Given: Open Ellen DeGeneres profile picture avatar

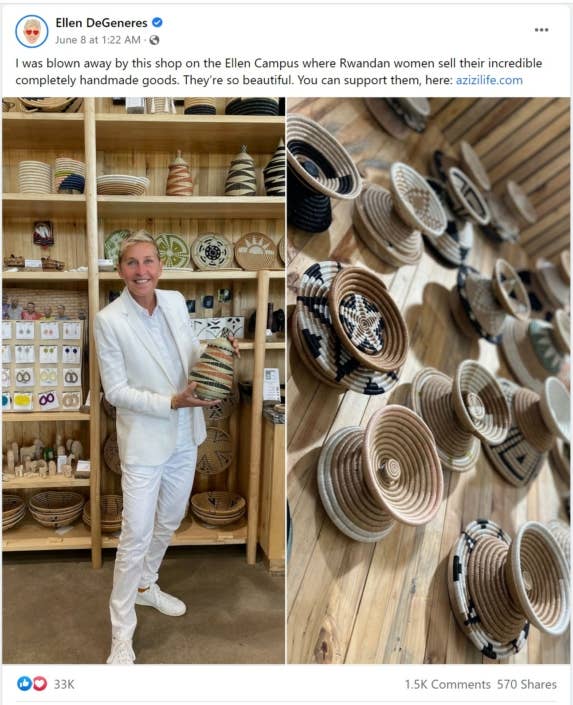Looking at the screenshot, I should pyautogui.click(x=31, y=31).
